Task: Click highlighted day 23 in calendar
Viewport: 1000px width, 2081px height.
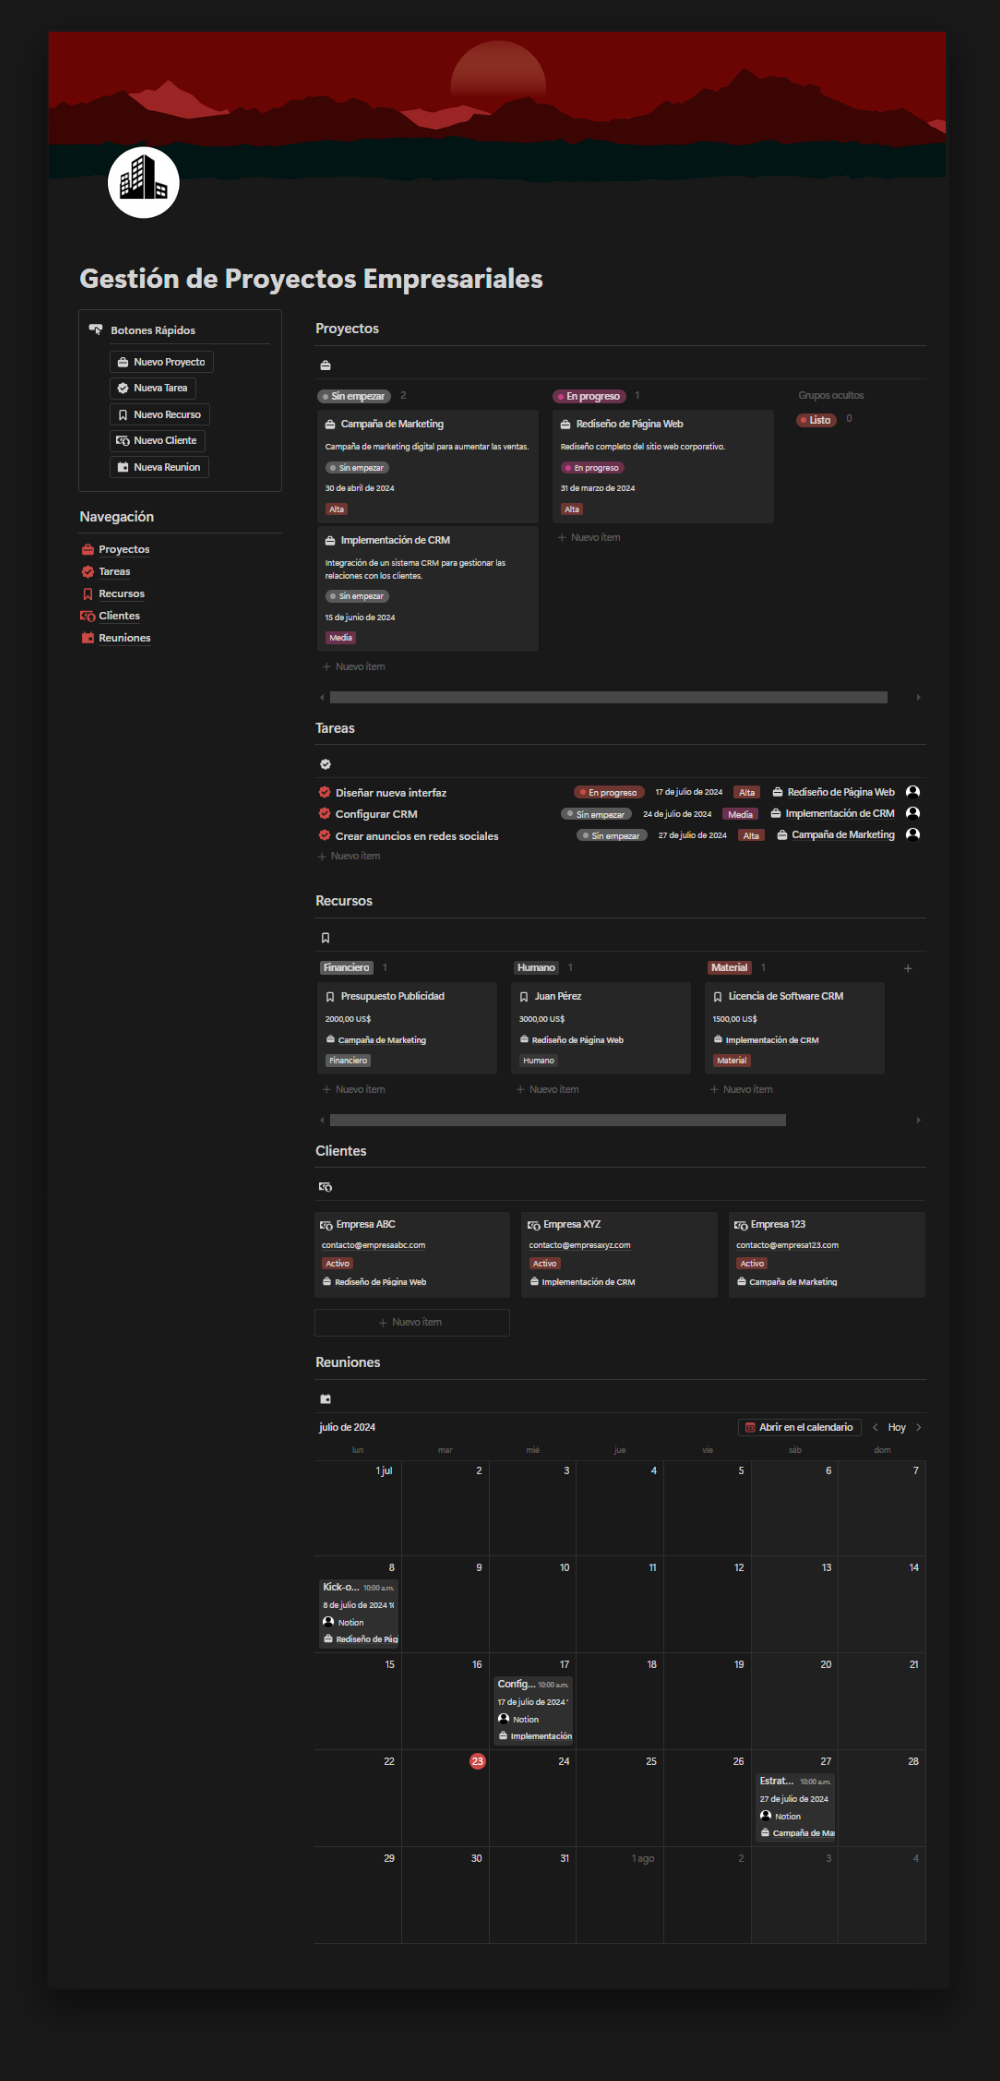Action: (x=477, y=1761)
